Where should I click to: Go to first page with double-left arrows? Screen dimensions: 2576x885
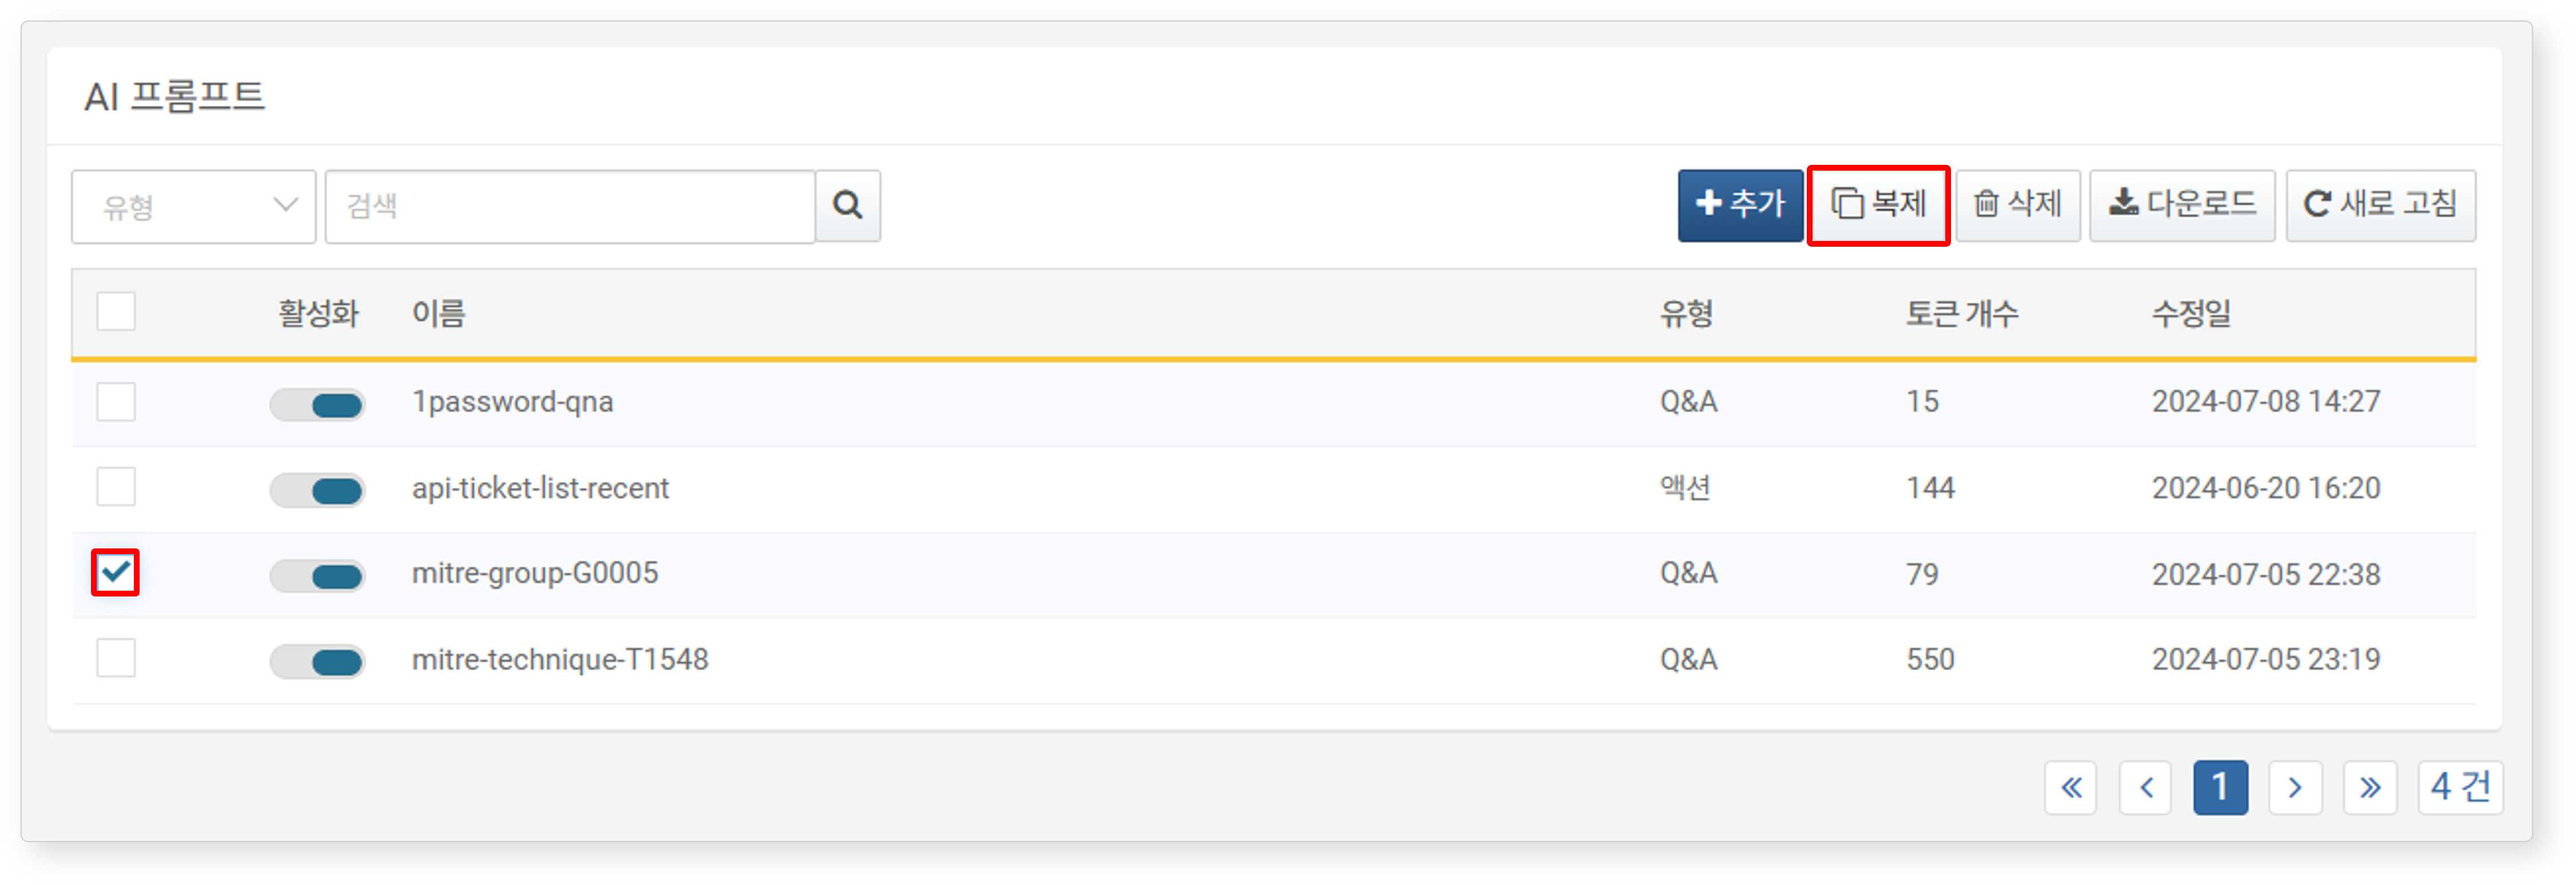[x=2070, y=788]
